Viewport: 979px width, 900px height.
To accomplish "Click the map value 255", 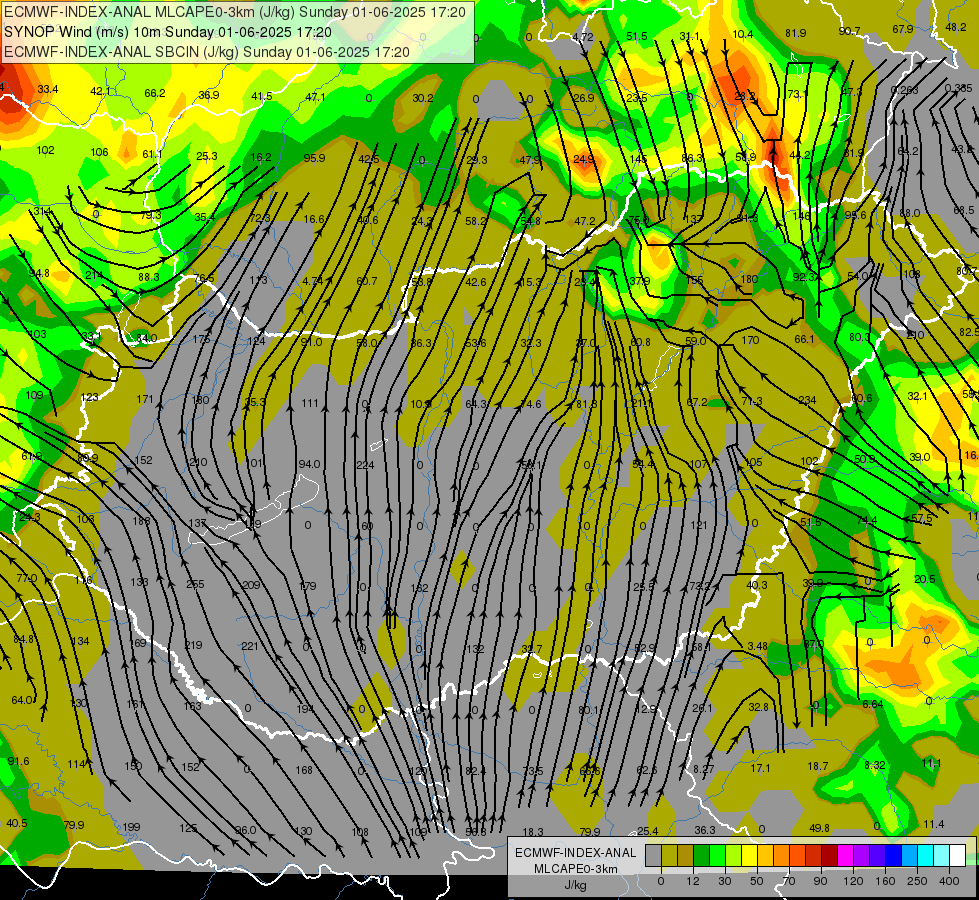I will pyautogui.click(x=195, y=584).
